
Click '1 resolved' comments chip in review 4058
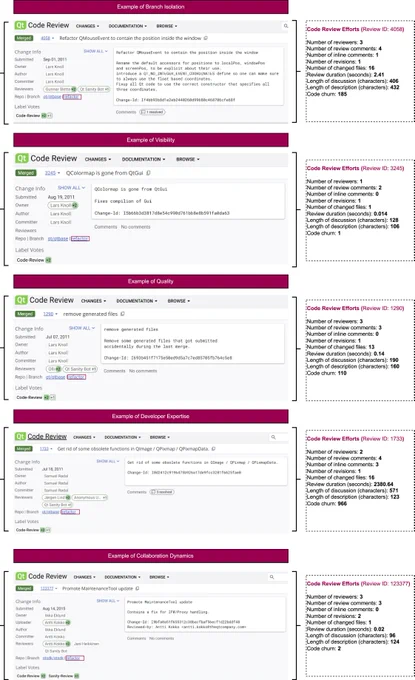152,112
